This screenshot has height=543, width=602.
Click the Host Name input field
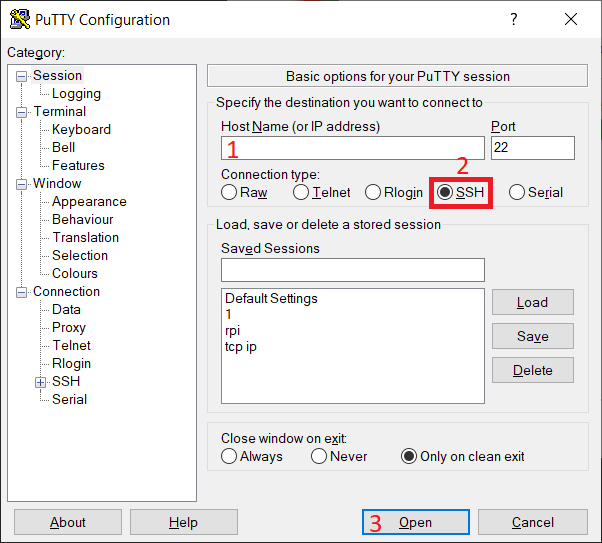tap(352, 148)
